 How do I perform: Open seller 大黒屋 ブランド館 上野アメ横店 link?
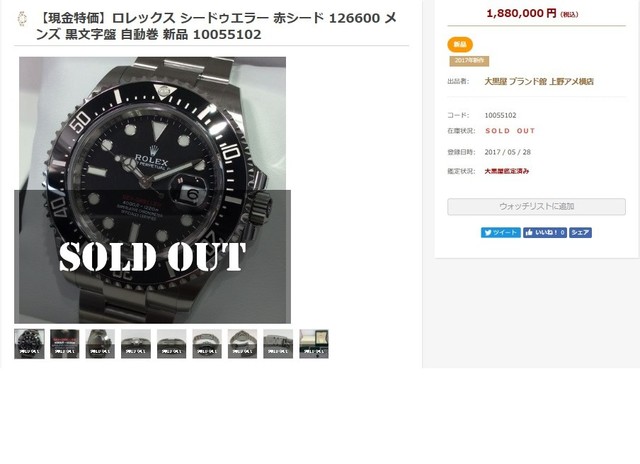coord(539,82)
